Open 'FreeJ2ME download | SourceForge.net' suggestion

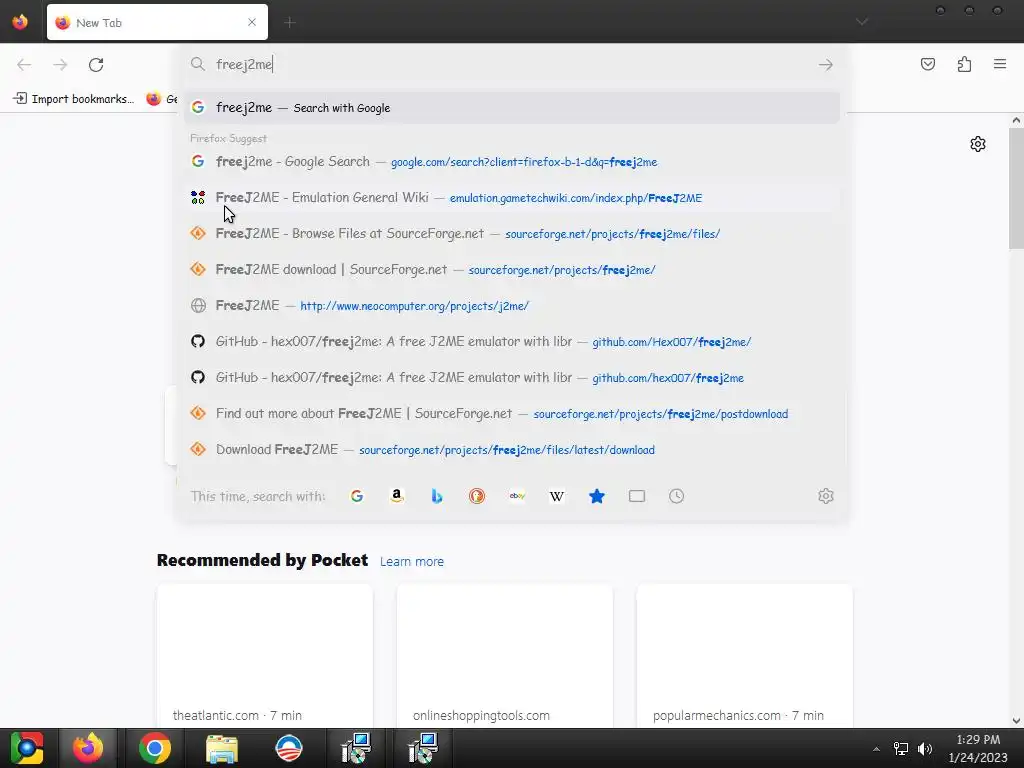511,269
